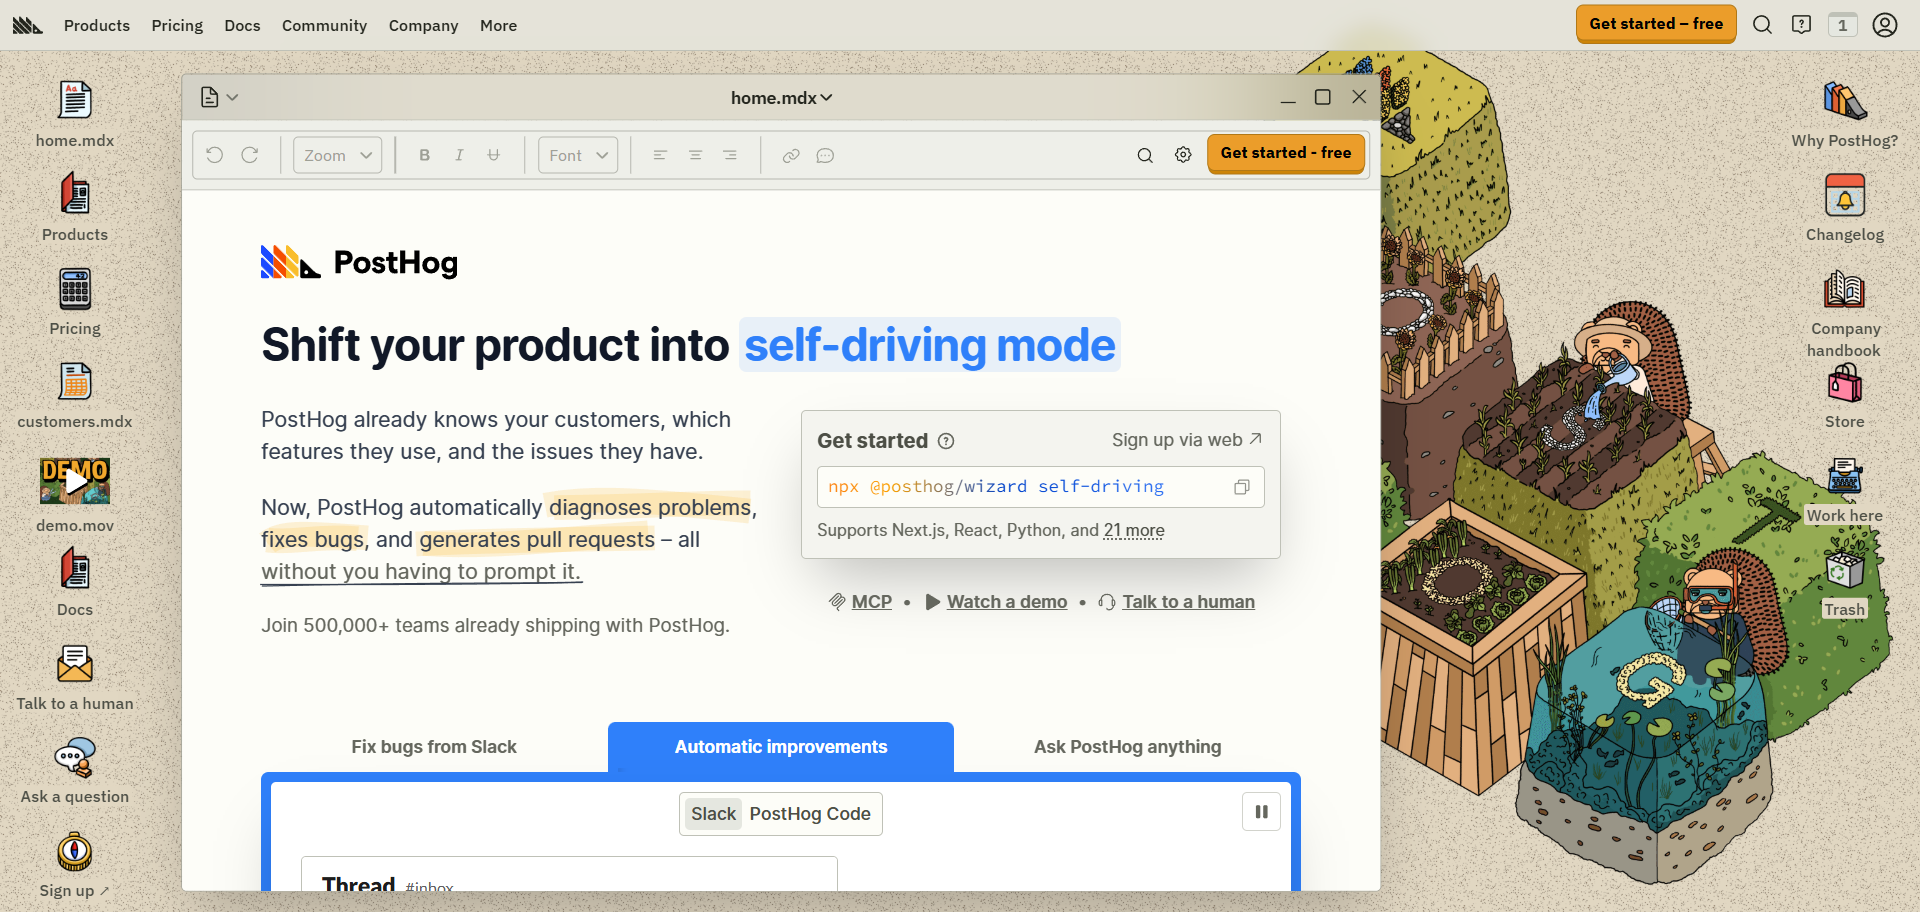Open the Changelog desktop icon
This screenshot has height=912, width=1920.
coord(1845,207)
